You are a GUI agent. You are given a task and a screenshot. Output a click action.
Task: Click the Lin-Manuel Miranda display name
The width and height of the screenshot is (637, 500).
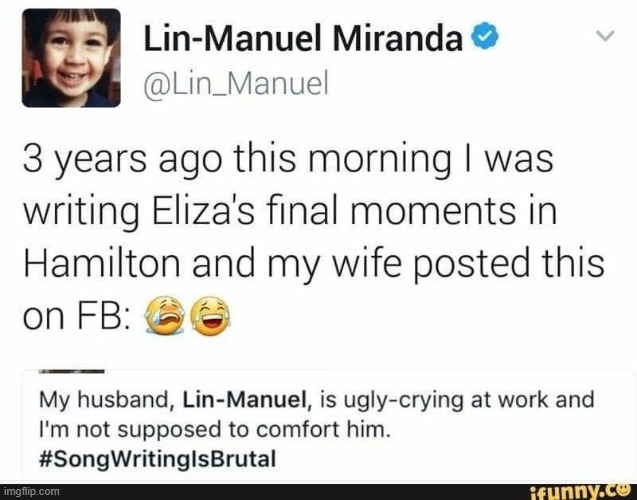(303, 38)
